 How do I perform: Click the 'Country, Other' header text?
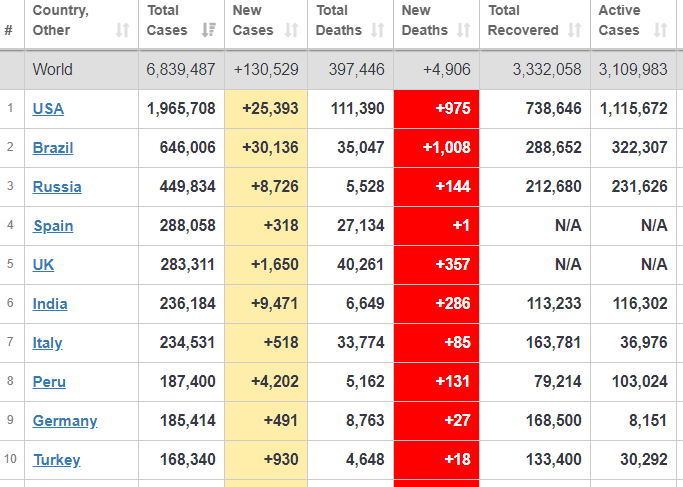[x=61, y=20]
